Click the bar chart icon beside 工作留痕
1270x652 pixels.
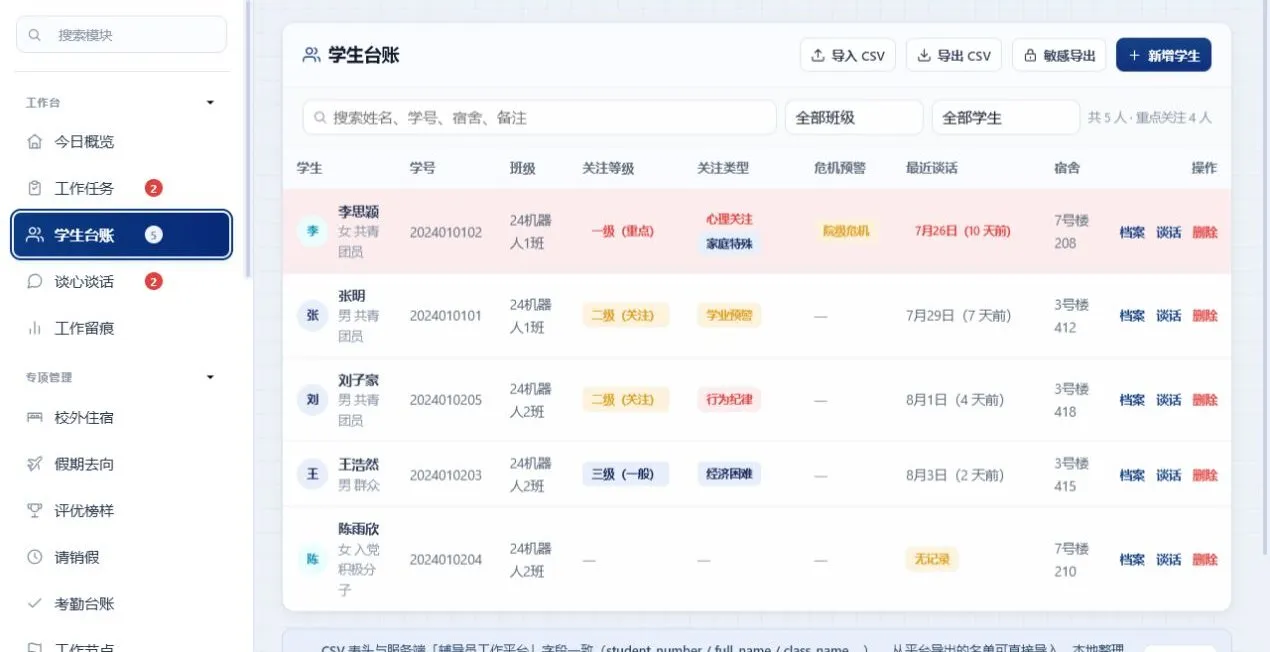[35, 328]
